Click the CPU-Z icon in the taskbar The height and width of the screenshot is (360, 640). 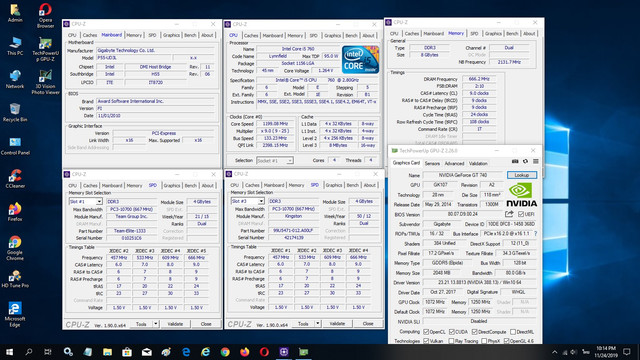tap(284, 351)
